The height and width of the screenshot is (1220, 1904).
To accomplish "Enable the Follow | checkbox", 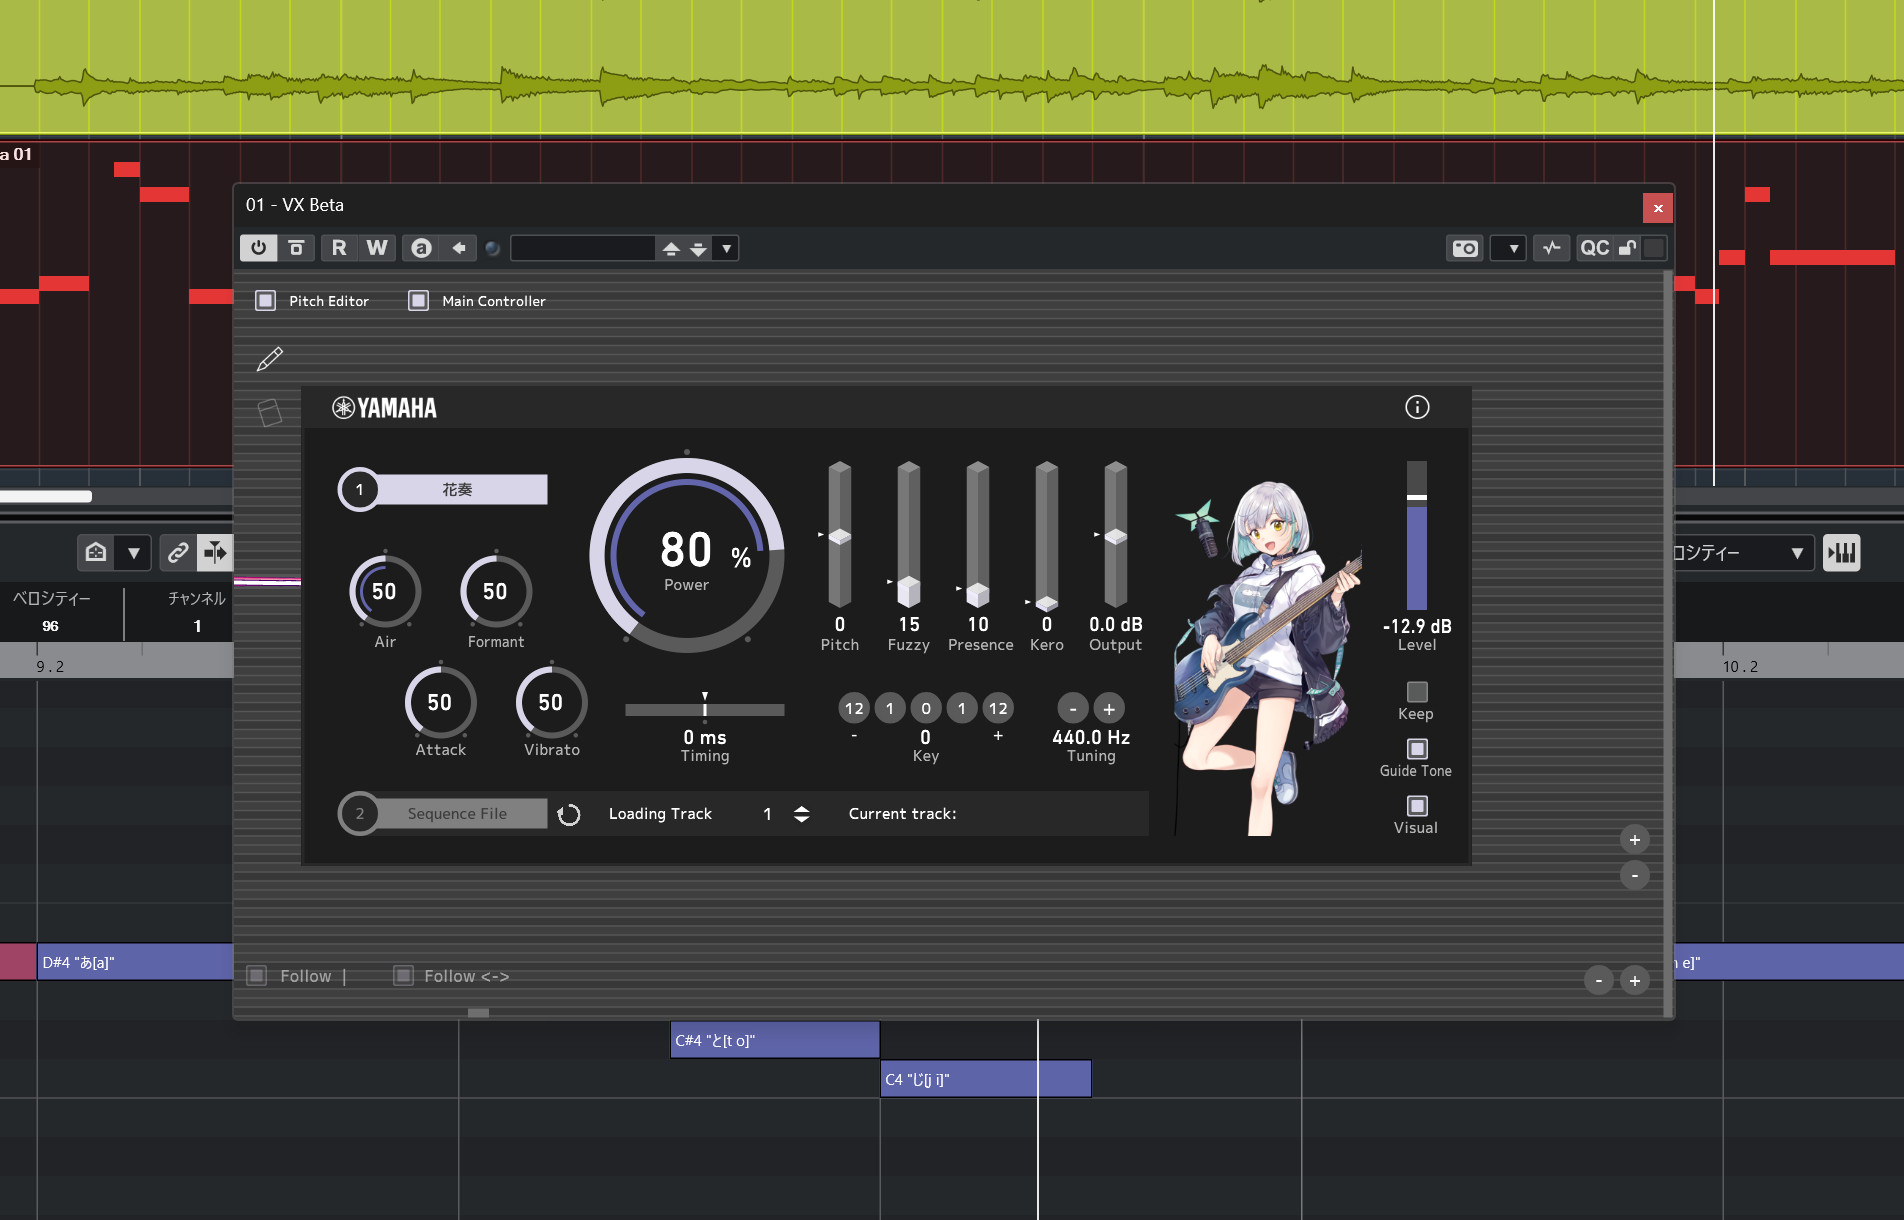I will (257, 976).
